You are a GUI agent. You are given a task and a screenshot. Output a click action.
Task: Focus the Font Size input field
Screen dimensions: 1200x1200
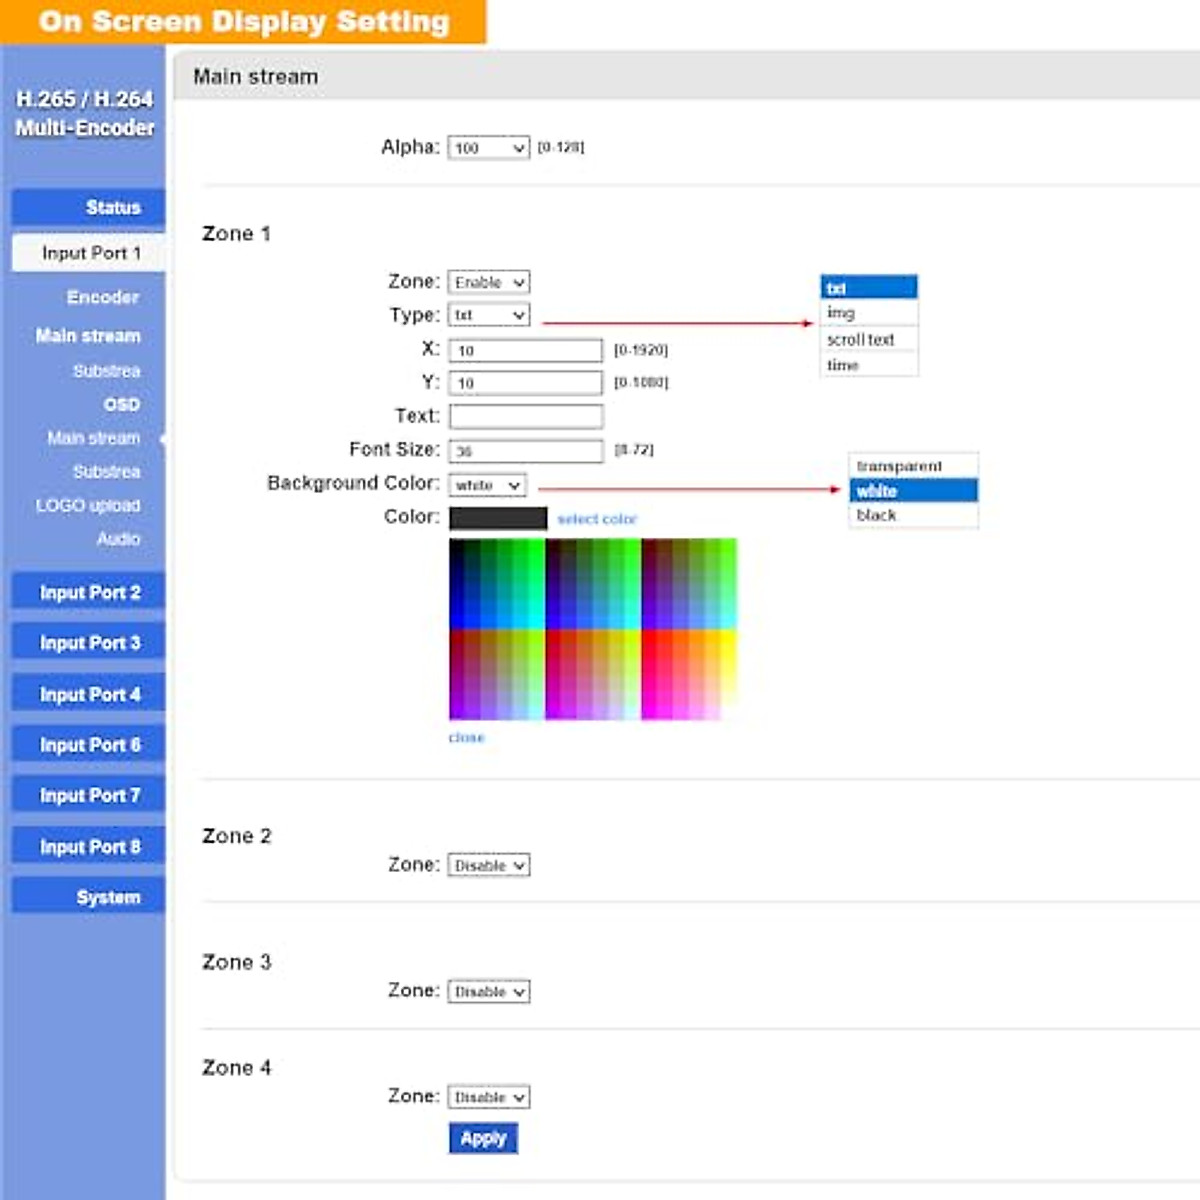pyautogui.click(x=526, y=451)
